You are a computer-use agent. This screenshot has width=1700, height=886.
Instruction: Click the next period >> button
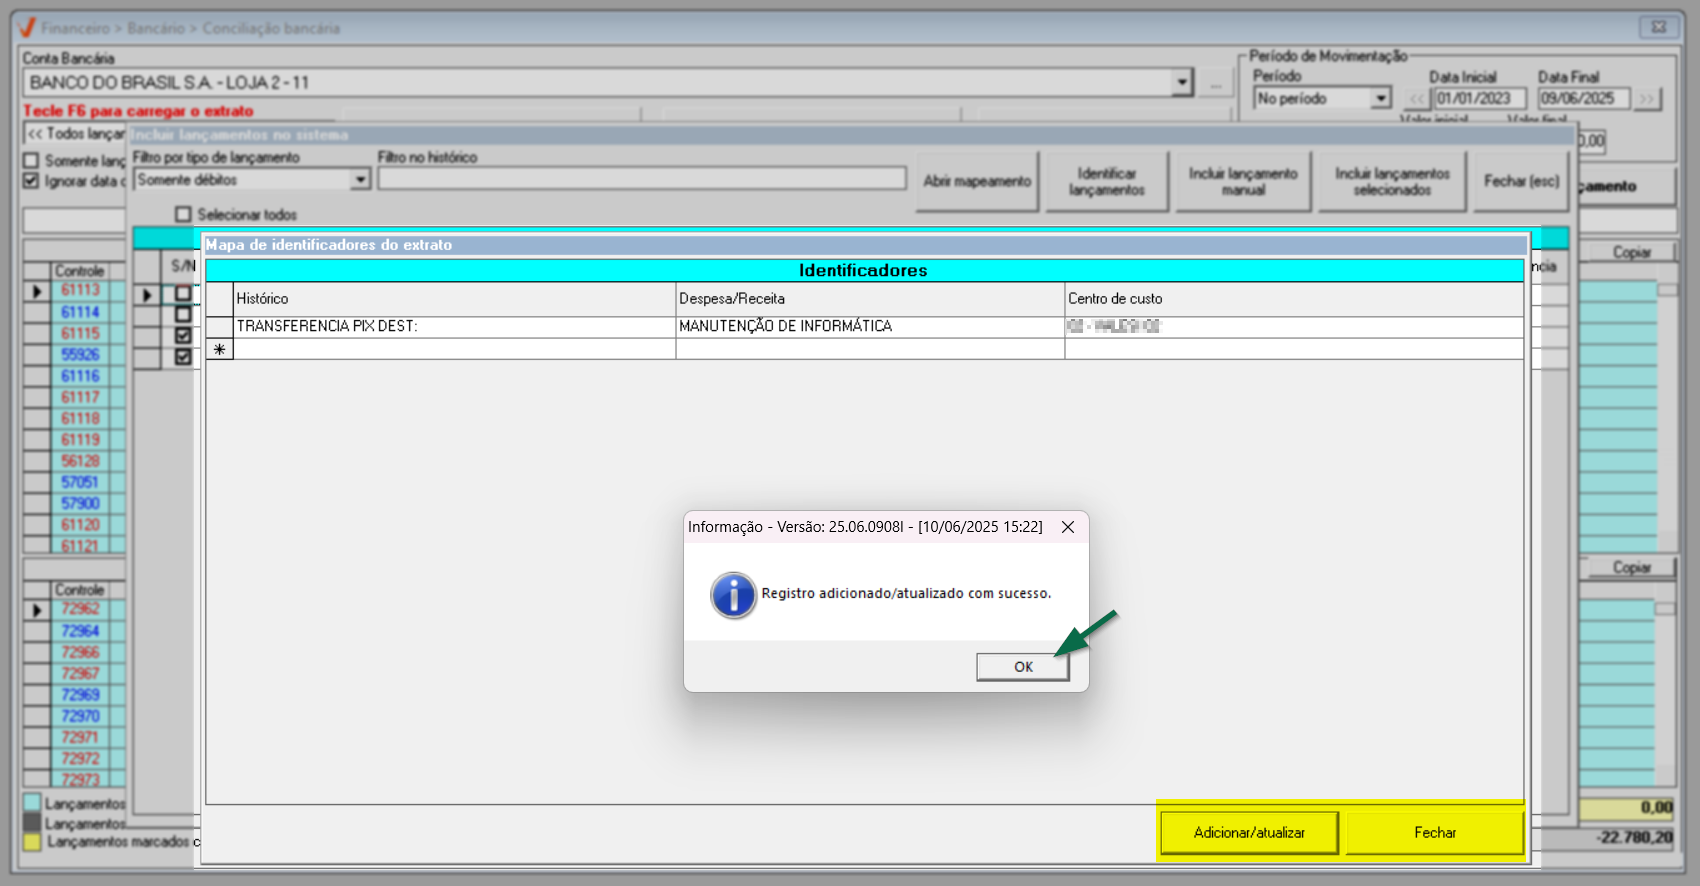(x=1647, y=98)
